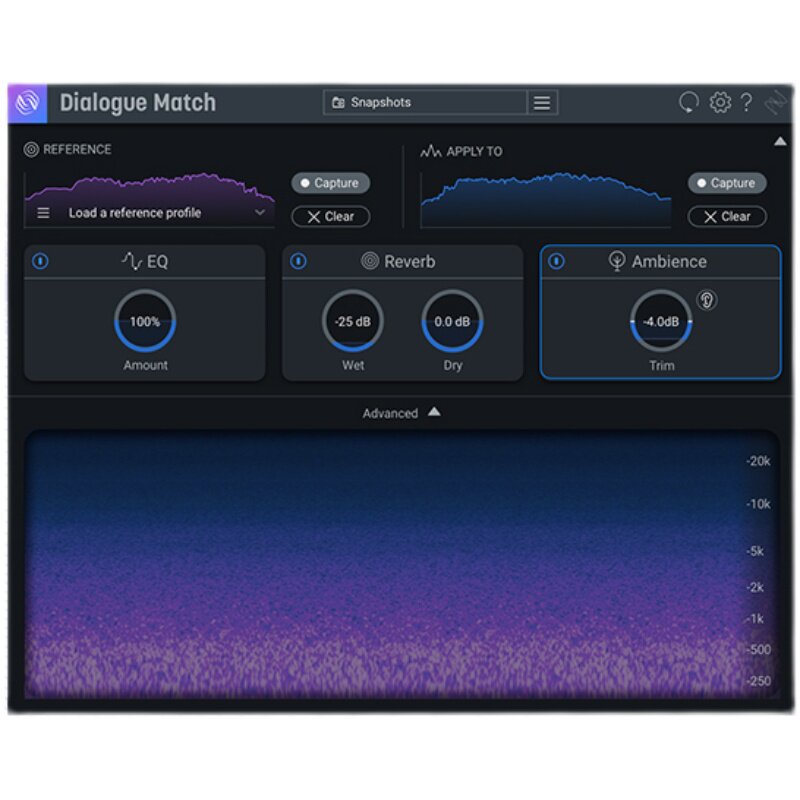Image resolution: width=800 pixels, height=800 pixels.
Task: Select the Reverb module header title
Action: [410, 262]
